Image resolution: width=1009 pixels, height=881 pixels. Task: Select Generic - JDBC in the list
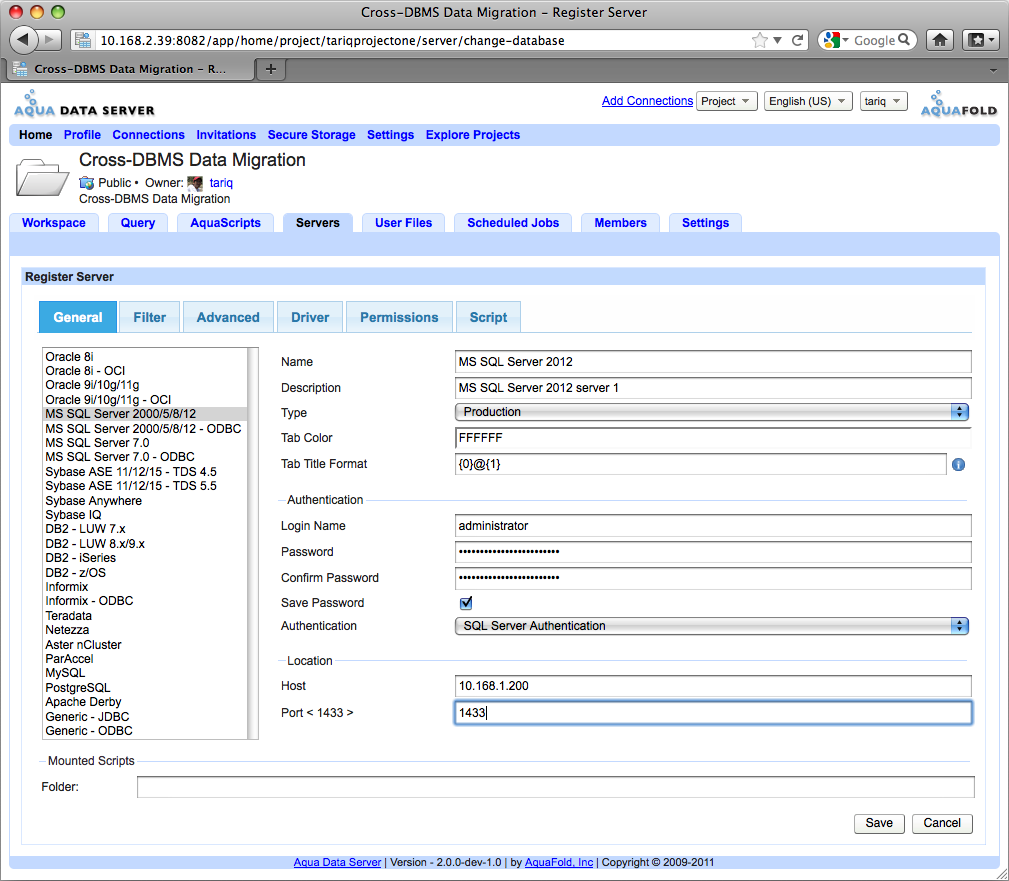point(145,717)
